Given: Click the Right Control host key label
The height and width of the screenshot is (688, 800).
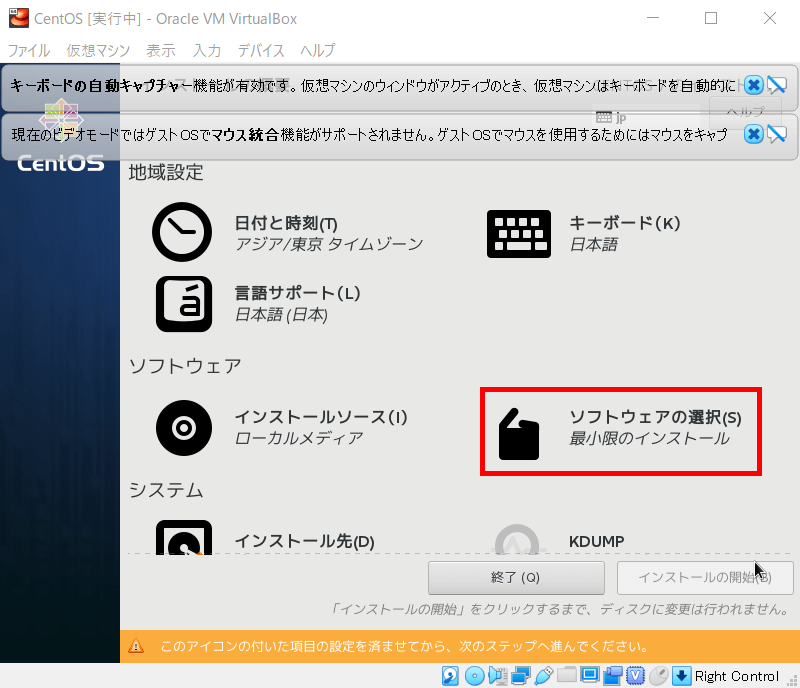Looking at the screenshot, I should [x=737, y=676].
